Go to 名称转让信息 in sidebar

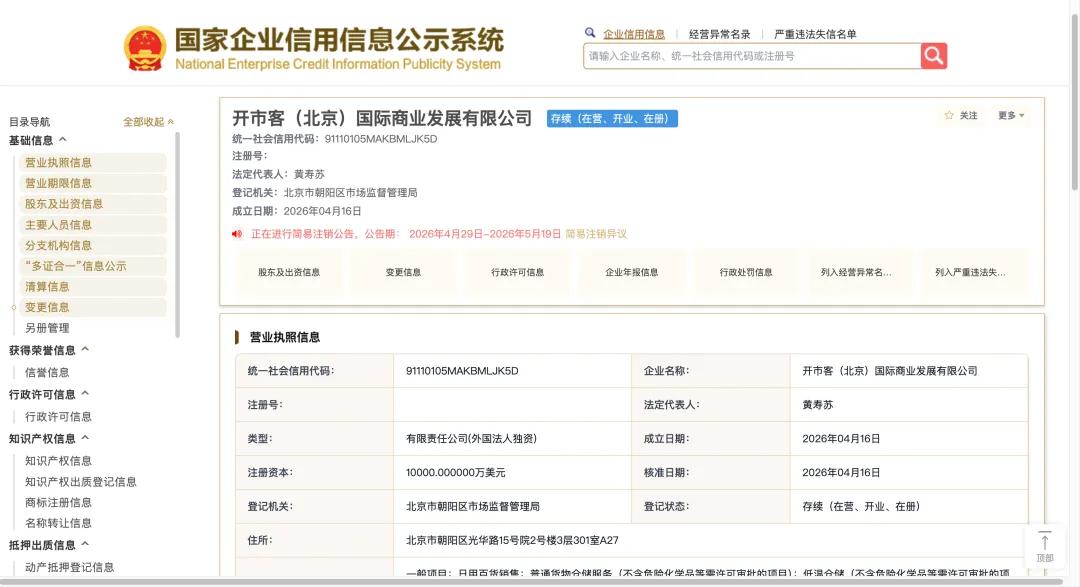[x=58, y=523]
